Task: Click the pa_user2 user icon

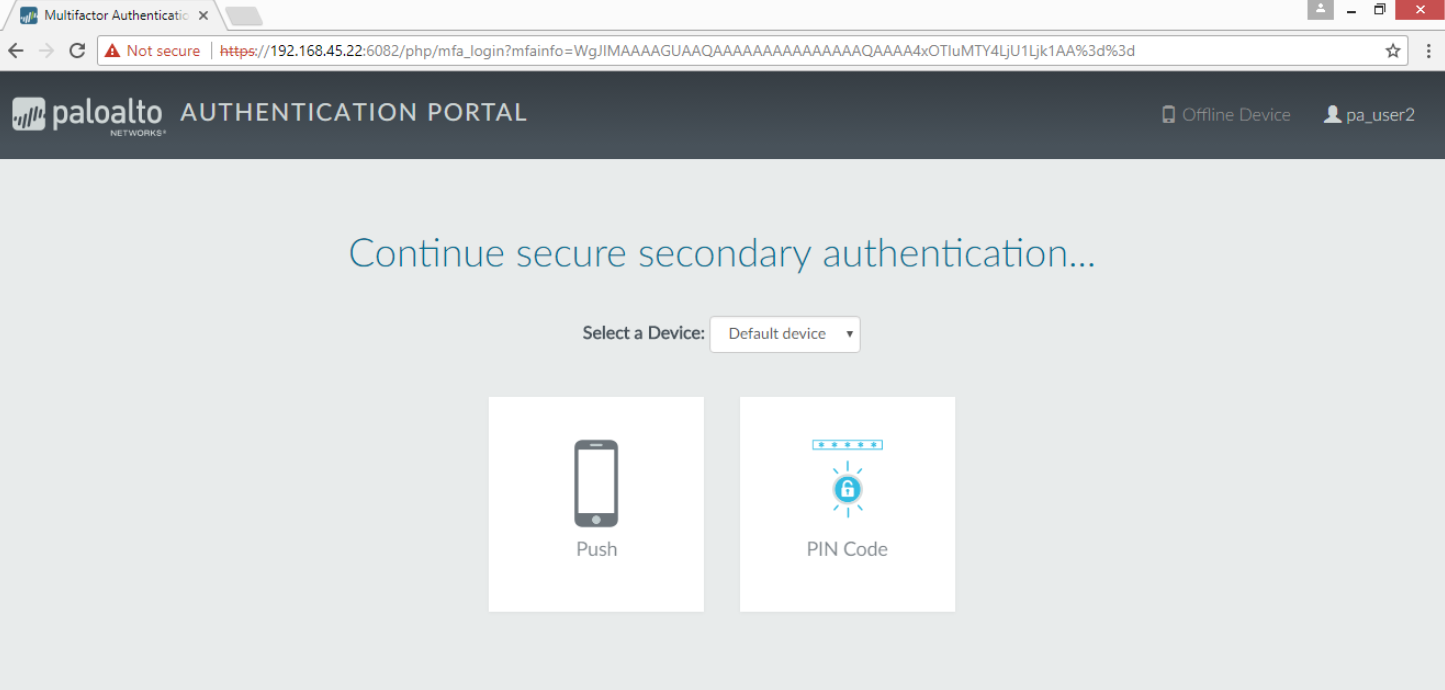Action: [x=1332, y=115]
